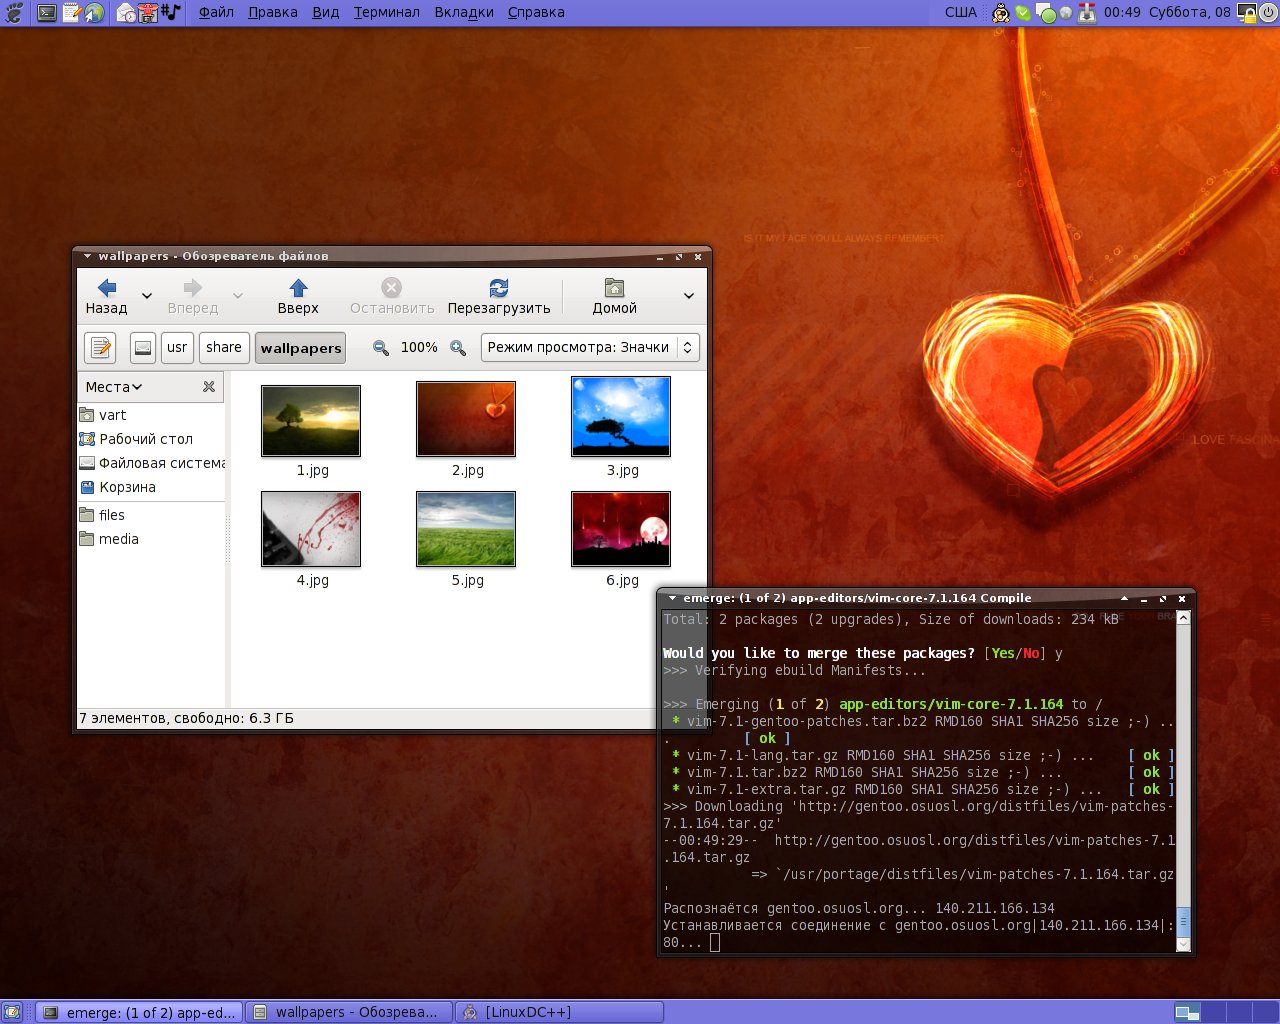Launch the web browser globe icon in panel
Screen dimensions: 1280x1024
click(93, 13)
